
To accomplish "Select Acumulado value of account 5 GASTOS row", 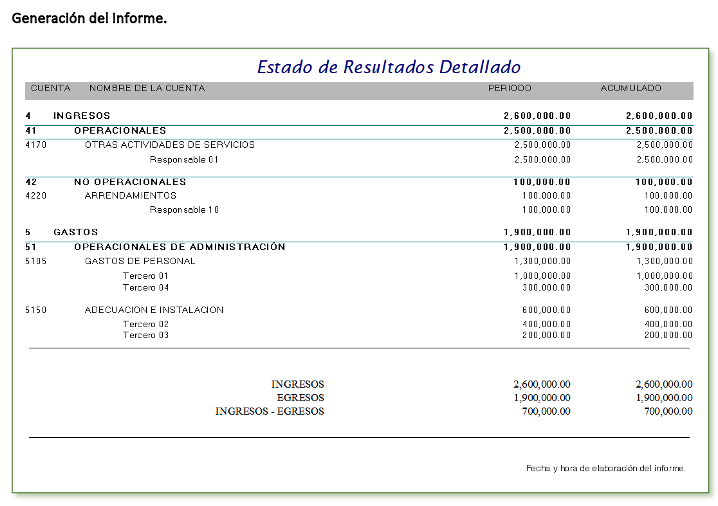I will 659,232.
